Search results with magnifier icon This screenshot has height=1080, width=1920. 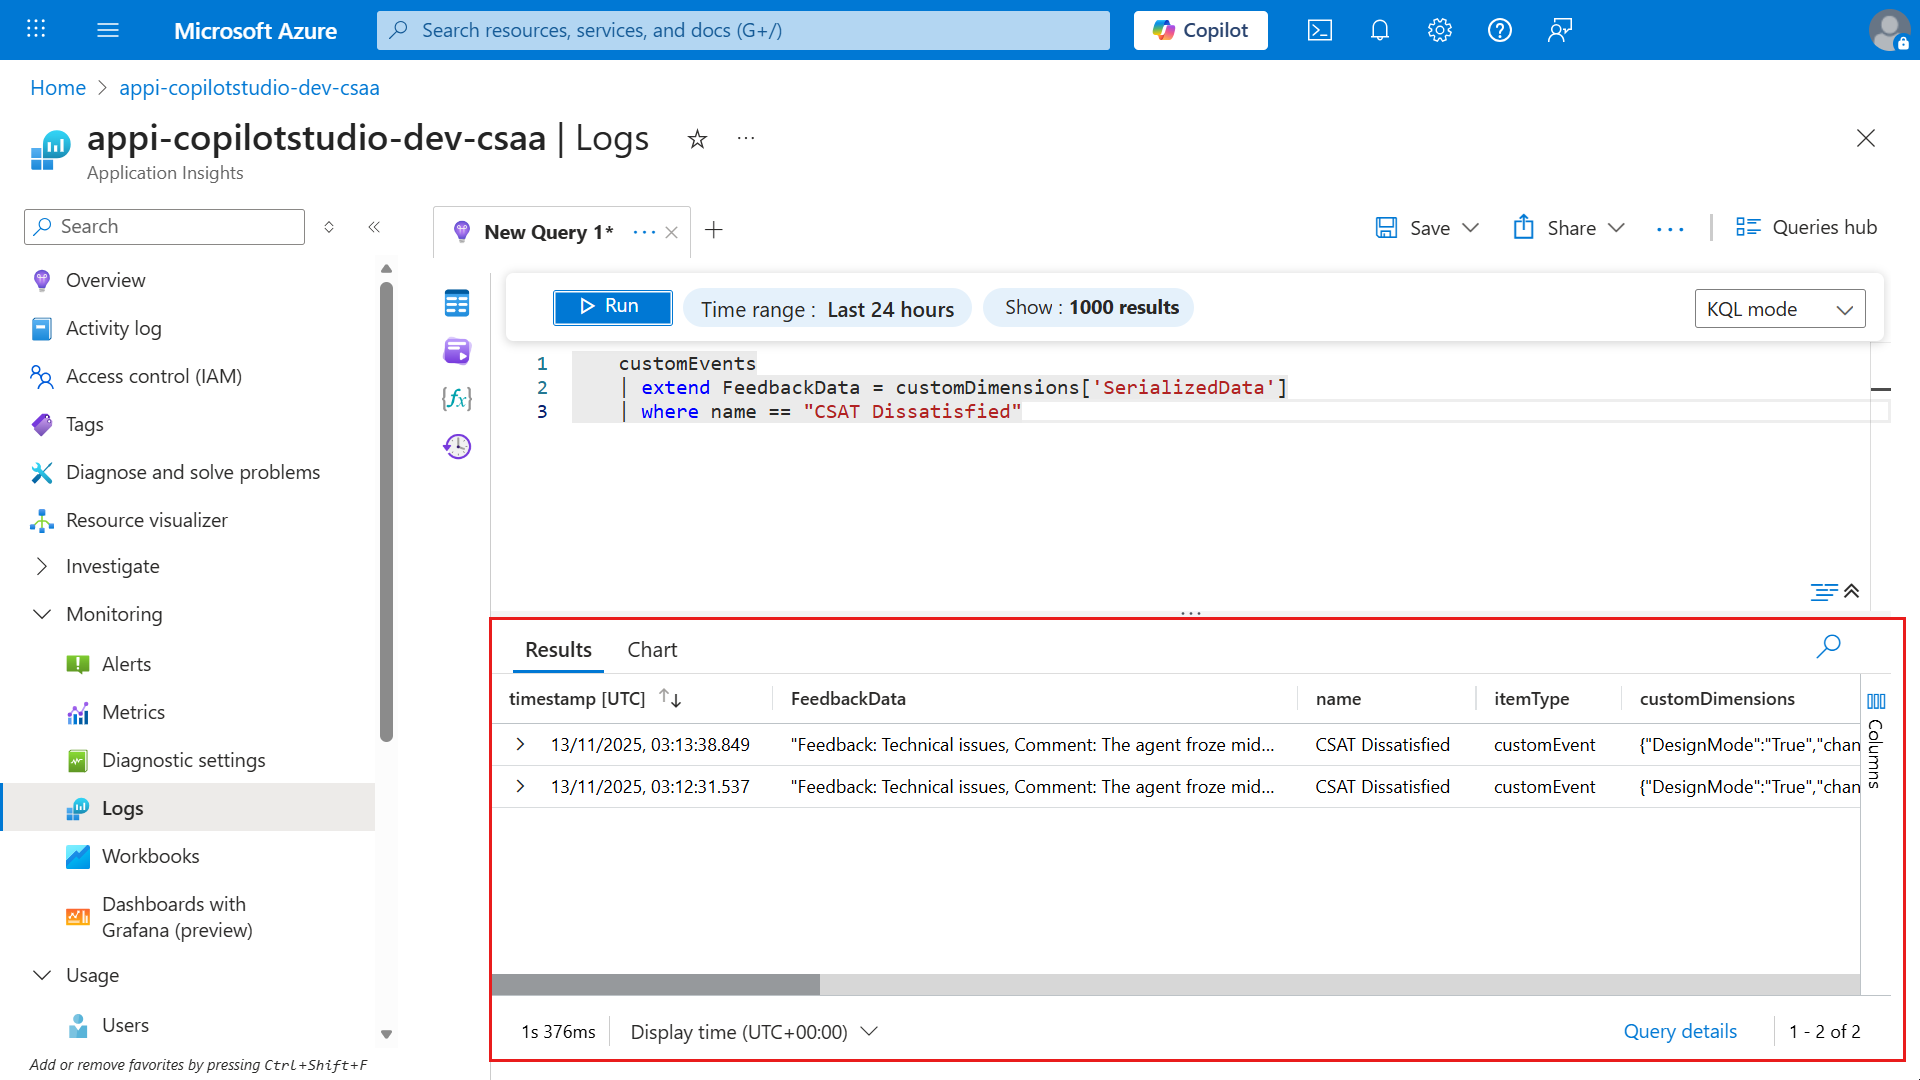[x=1828, y=646]
